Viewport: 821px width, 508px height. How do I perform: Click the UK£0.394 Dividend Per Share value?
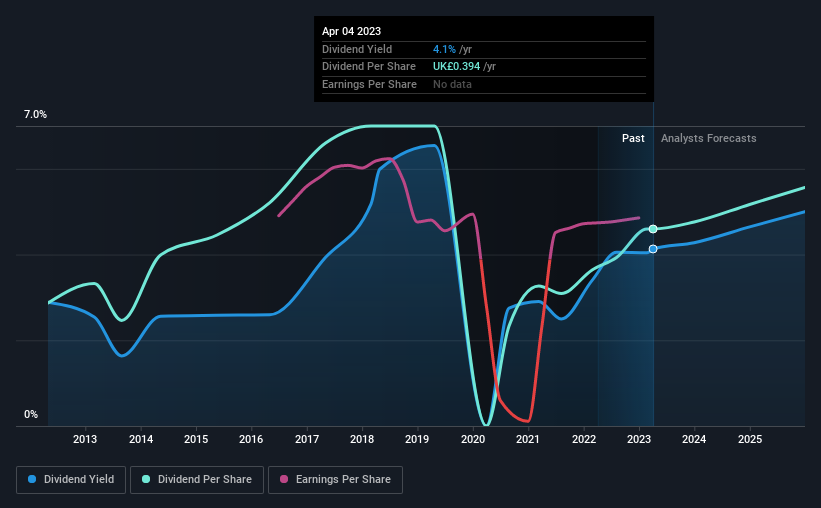(x=457, y=67)
